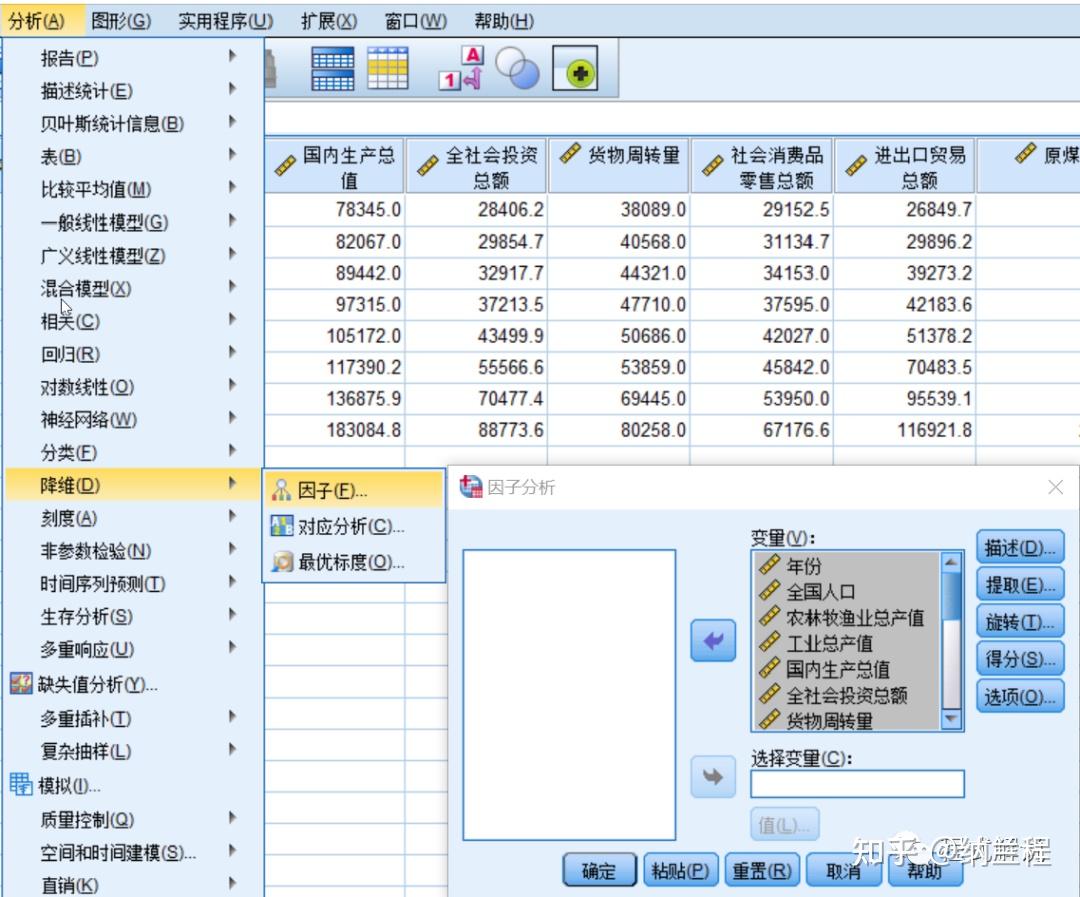Expand the 降维(D) submenu

(133, 485)
